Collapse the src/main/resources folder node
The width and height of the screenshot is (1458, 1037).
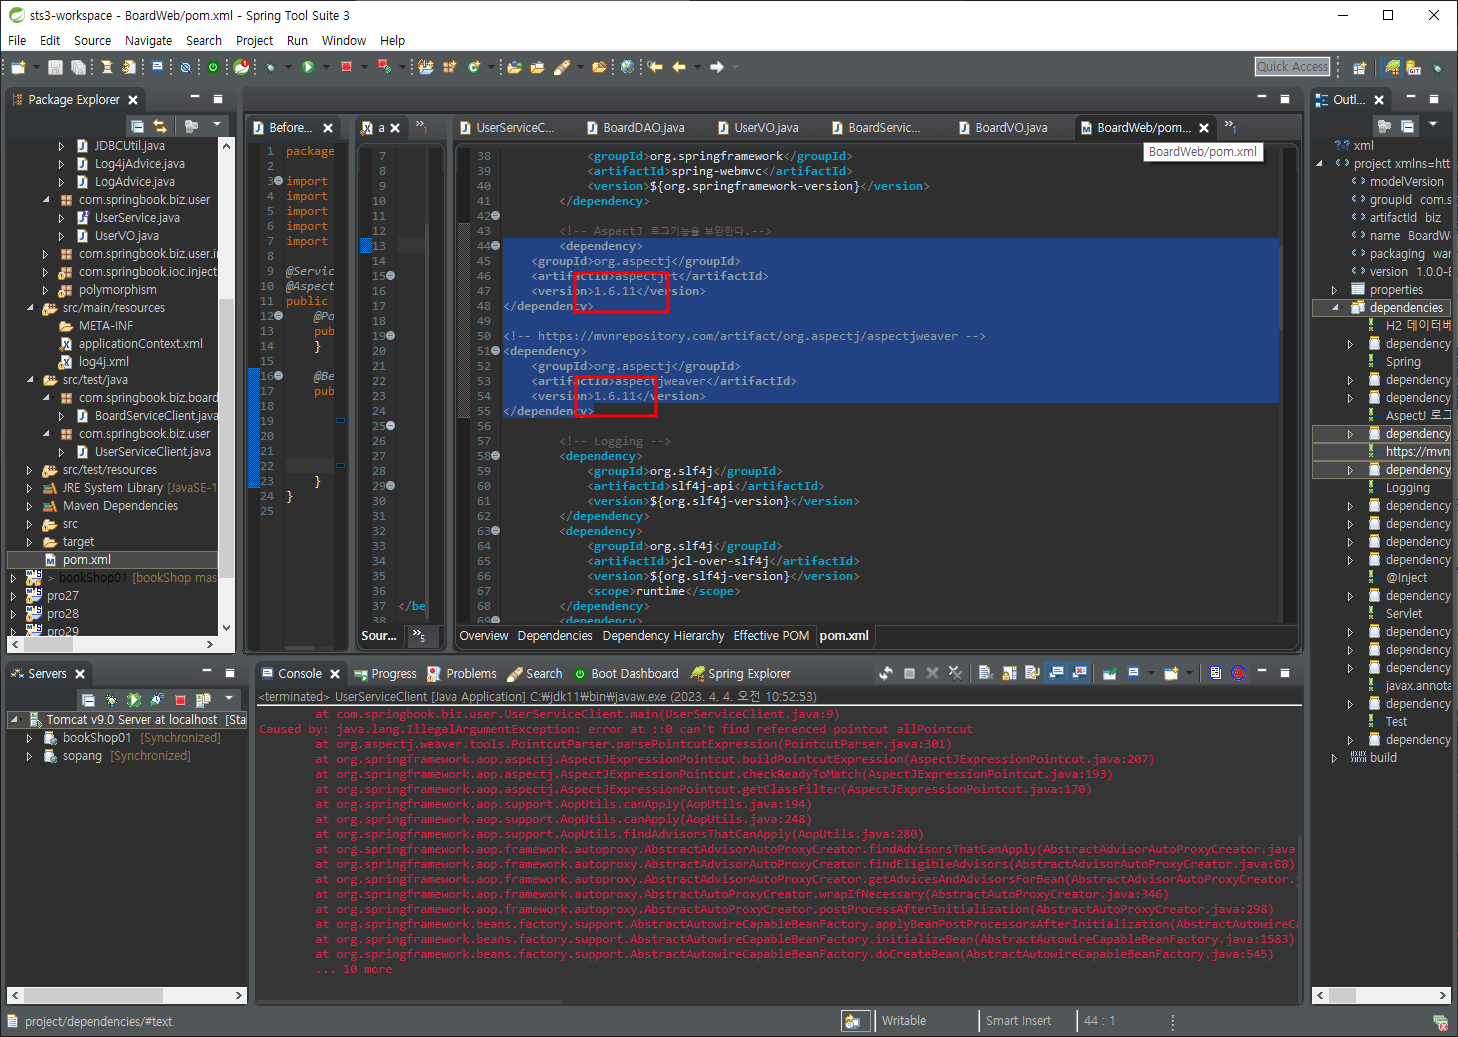point(30,308)
